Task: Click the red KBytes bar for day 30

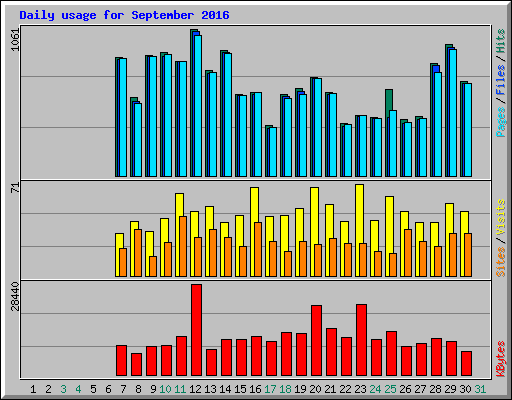Action: coord(466,363)
